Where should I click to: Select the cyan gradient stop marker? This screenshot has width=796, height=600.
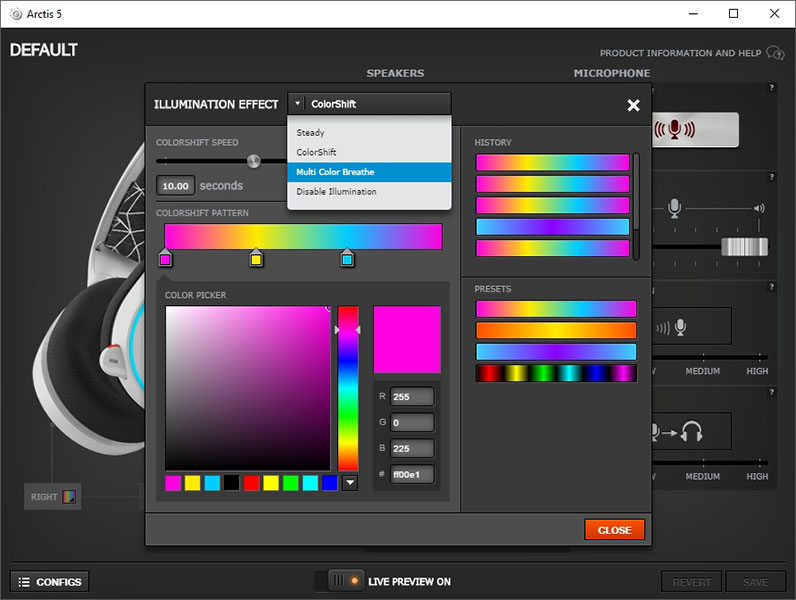(347, 258)
